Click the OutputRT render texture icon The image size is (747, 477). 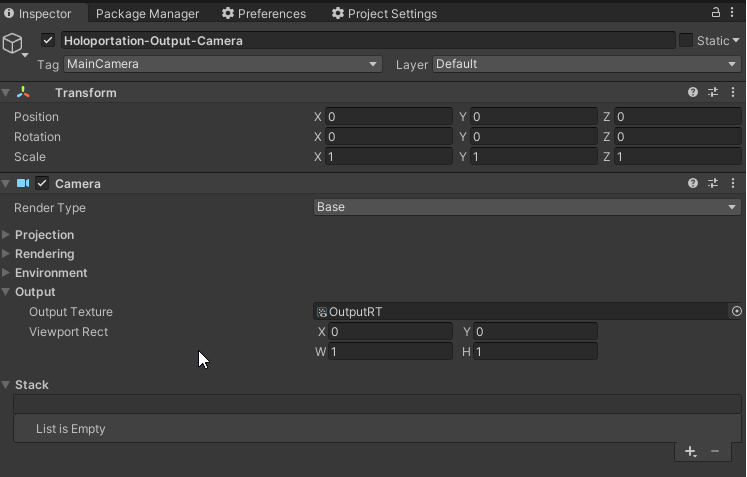coord(322,312)
